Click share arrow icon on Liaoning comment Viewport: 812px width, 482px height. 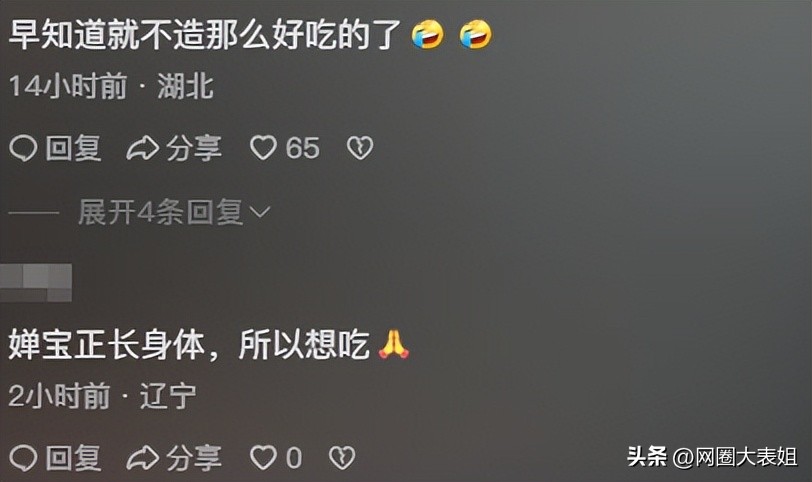click(x=142, y=458)
